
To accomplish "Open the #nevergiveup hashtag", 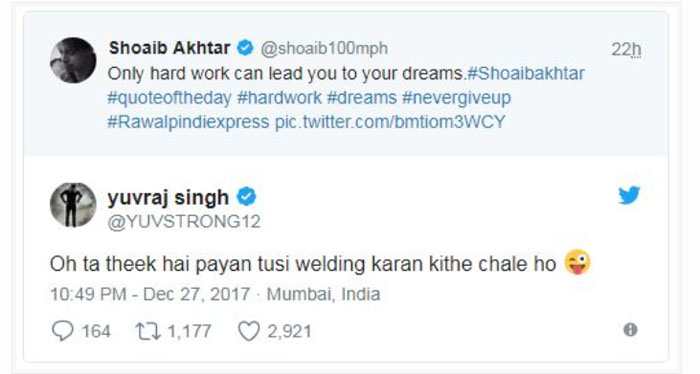I will (x=456, y=98).
